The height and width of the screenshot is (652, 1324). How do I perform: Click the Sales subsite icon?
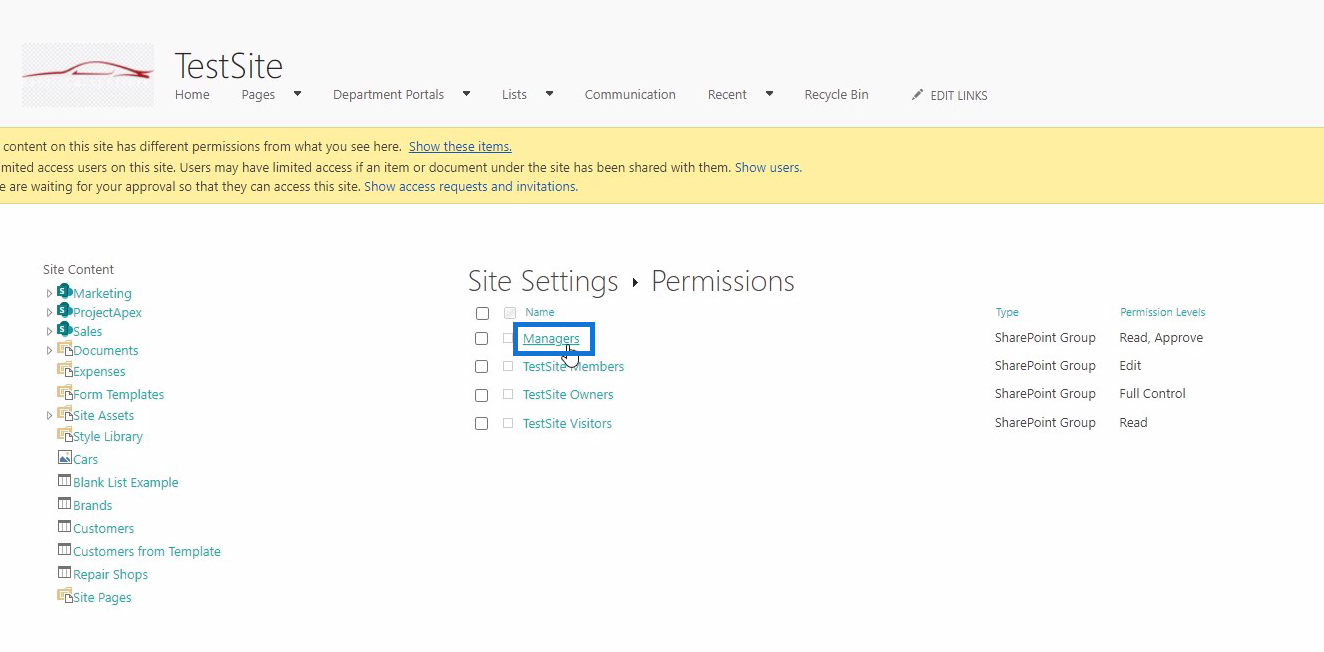pyautogui.click(x=65, y=330)
